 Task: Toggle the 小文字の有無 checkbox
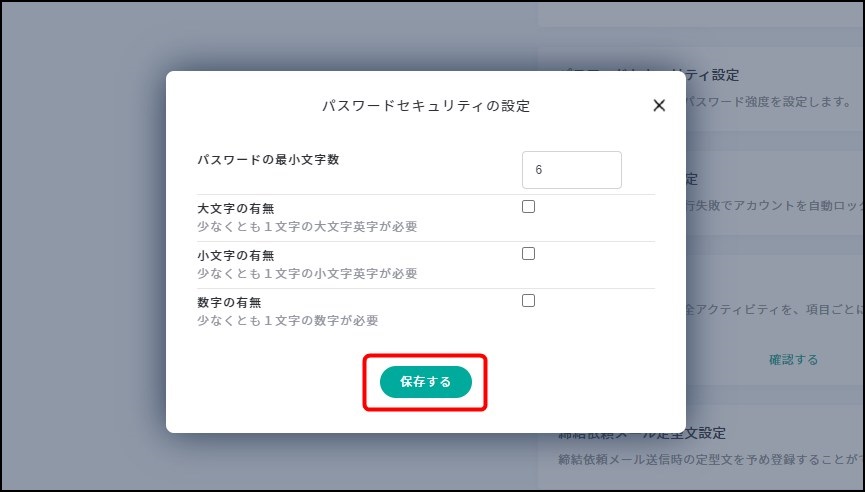529,254
